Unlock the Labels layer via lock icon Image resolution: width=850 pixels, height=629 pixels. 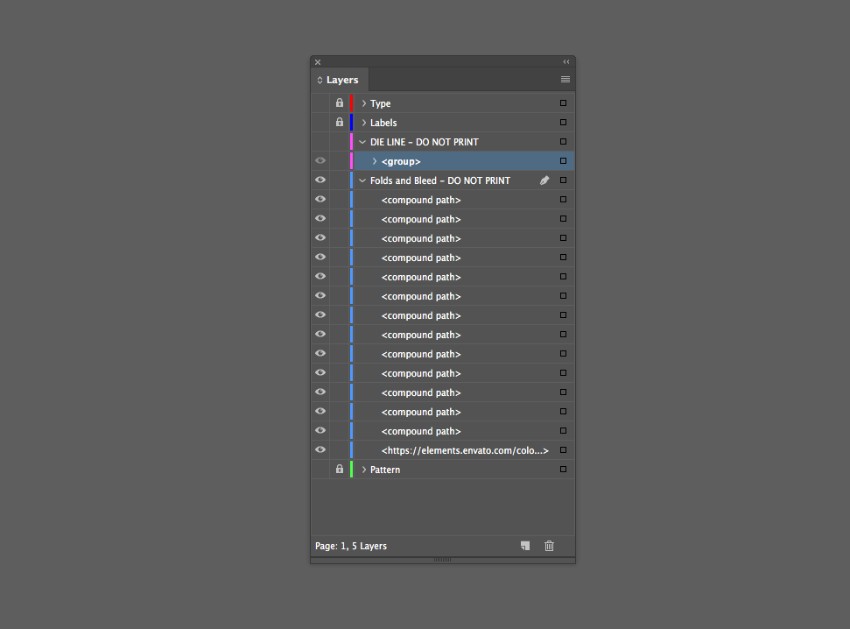tap(339, 122)
